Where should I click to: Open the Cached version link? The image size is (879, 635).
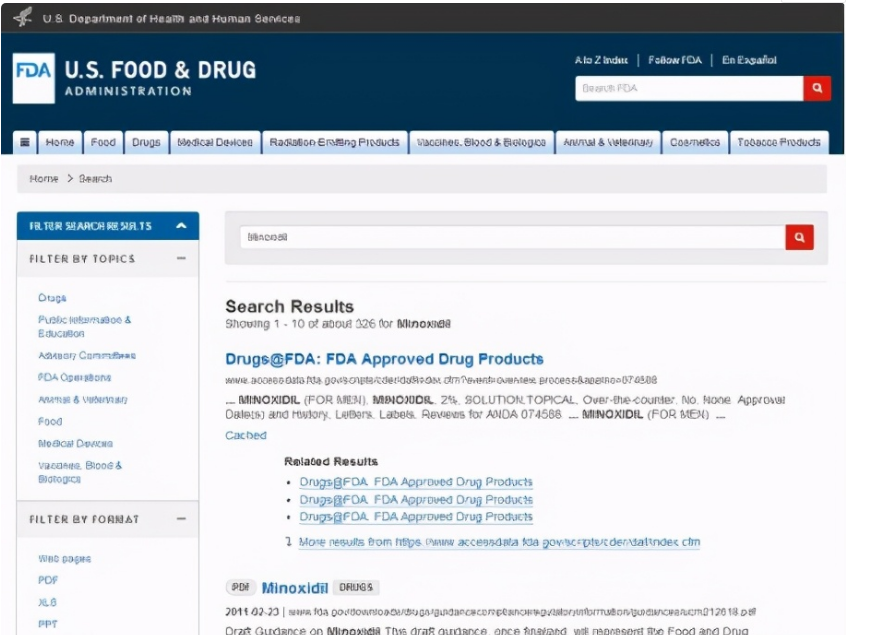point(246,435)
